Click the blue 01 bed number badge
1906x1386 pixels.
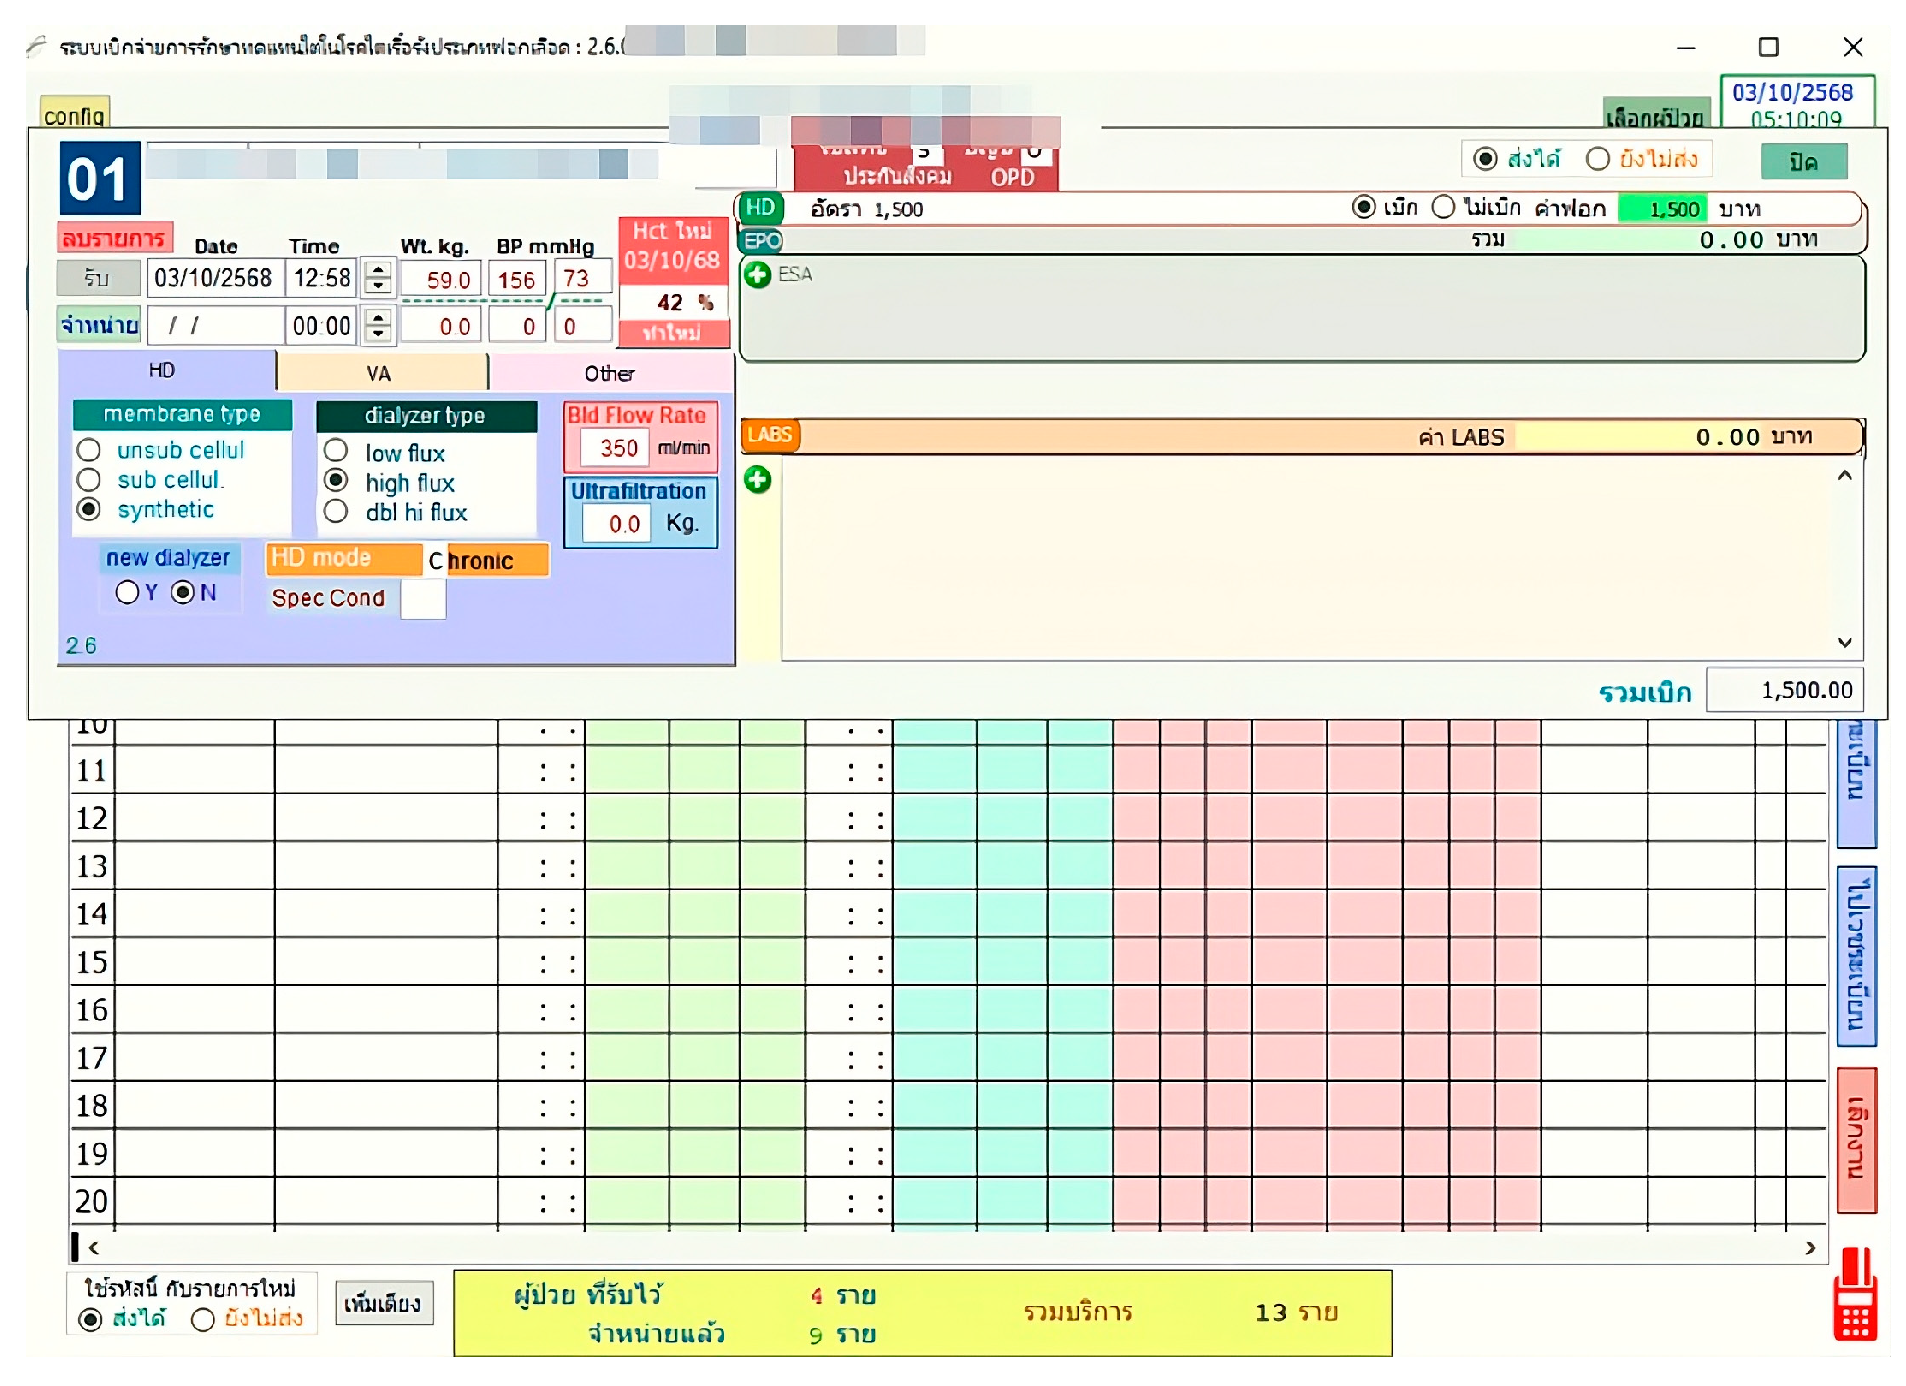99,179
